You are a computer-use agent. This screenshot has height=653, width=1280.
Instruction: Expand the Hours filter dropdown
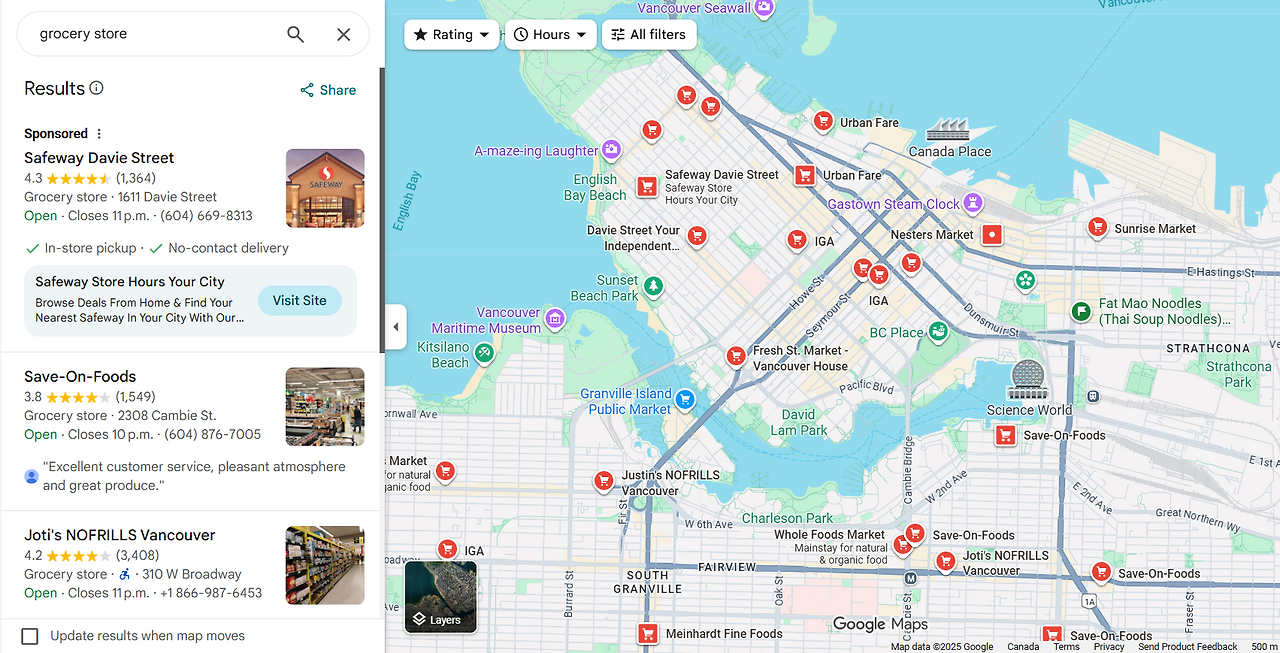tap(550, 34)
